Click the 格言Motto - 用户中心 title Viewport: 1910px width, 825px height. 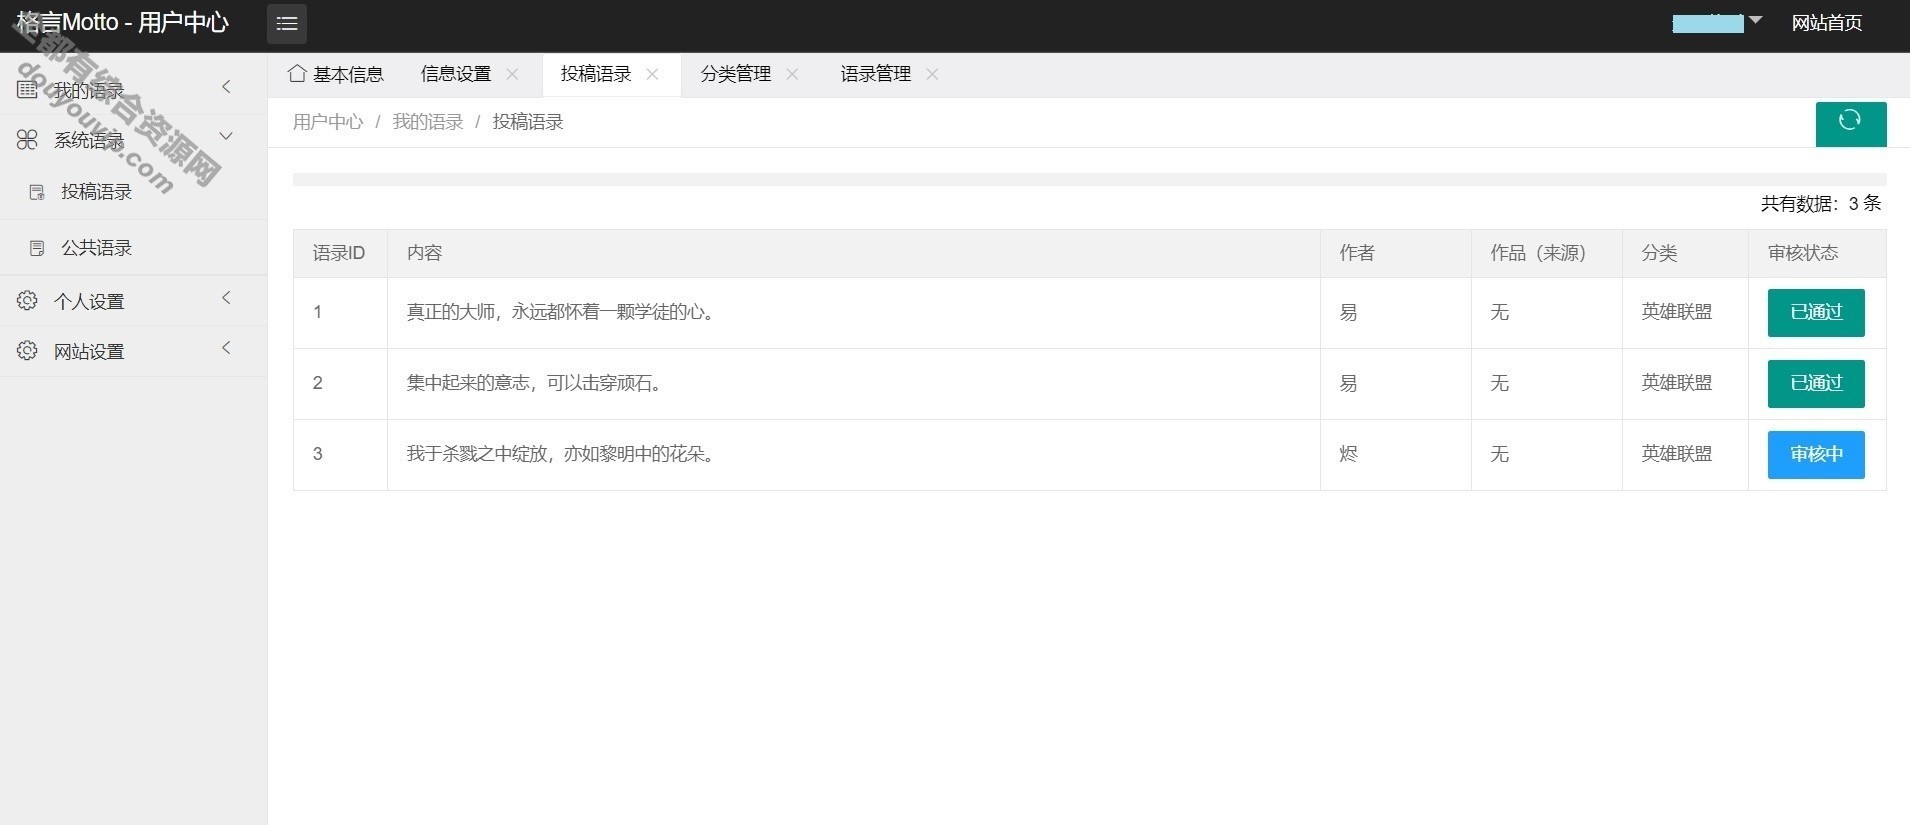click(123, 22)
